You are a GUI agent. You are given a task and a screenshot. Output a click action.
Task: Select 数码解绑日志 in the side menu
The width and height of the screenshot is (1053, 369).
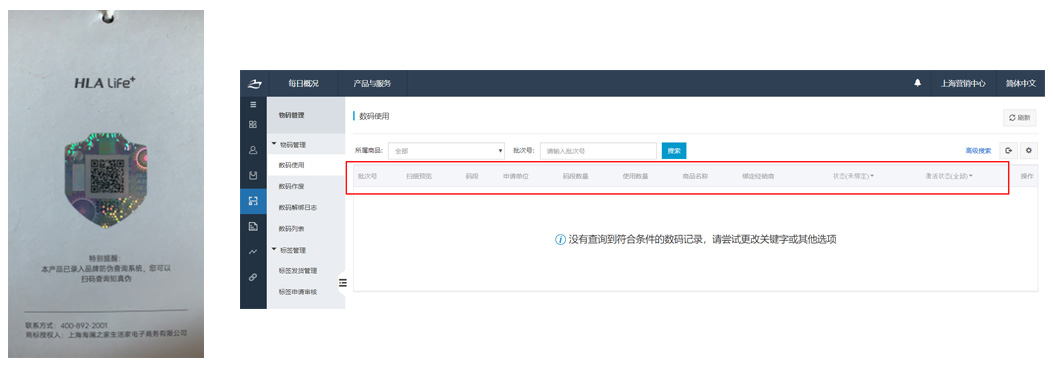[x=297, y=208]
